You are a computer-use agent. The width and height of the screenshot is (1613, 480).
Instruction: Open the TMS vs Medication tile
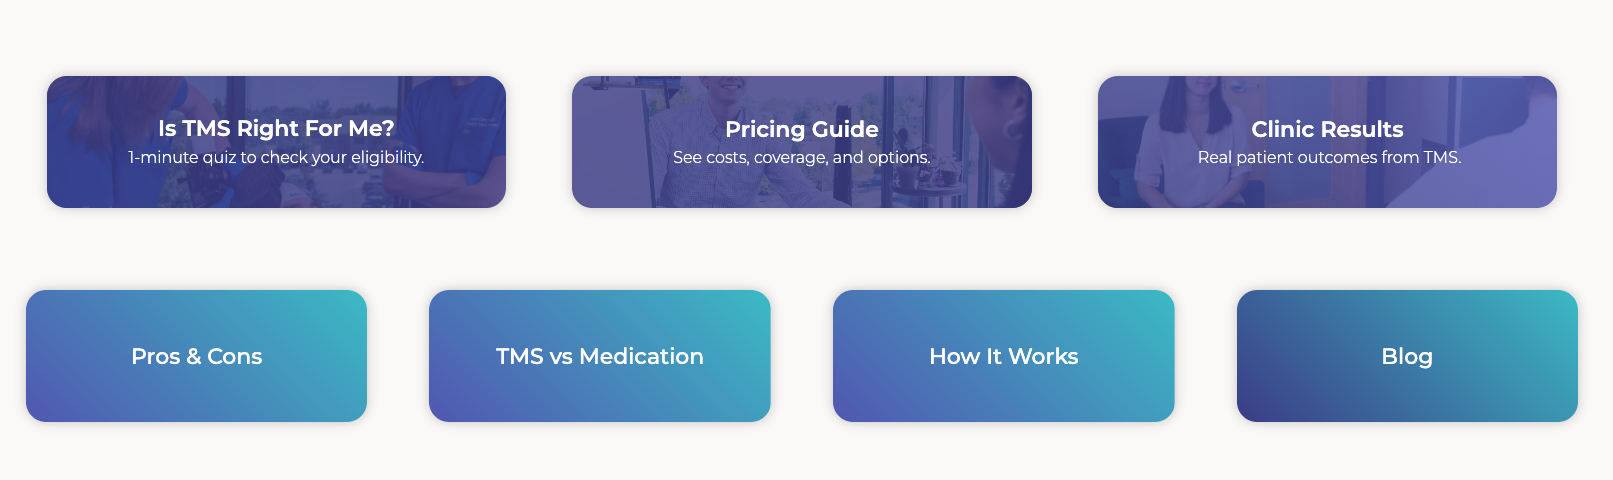(x=600, y=356)
